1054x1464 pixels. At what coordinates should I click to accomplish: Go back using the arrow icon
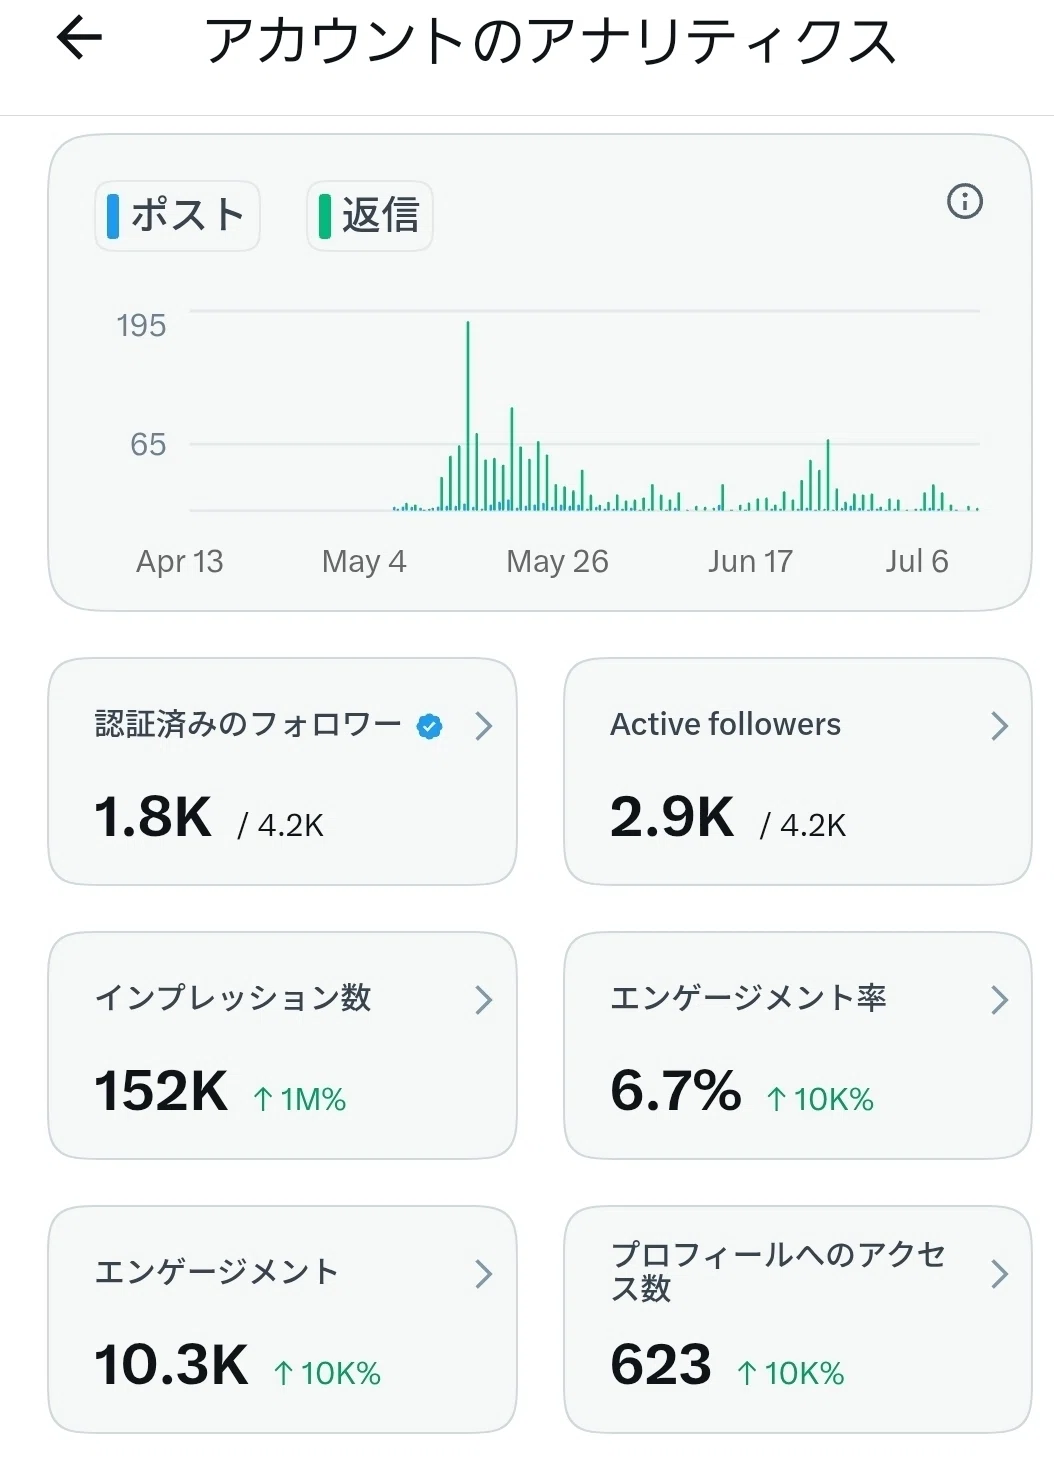tap(79, 40)
